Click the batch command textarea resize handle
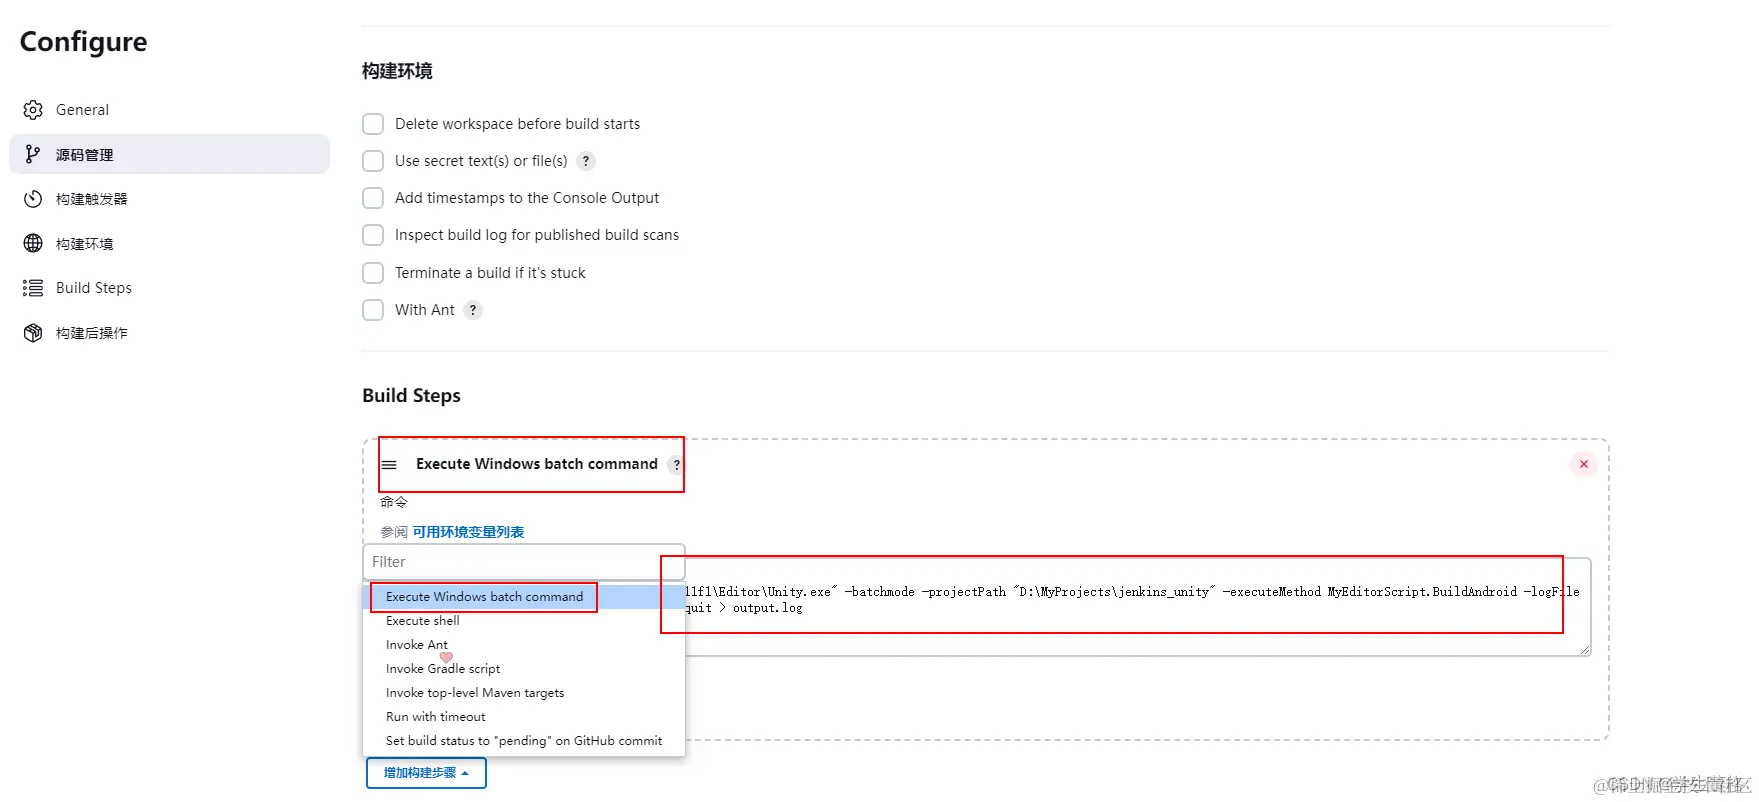 coord(1585,650)
